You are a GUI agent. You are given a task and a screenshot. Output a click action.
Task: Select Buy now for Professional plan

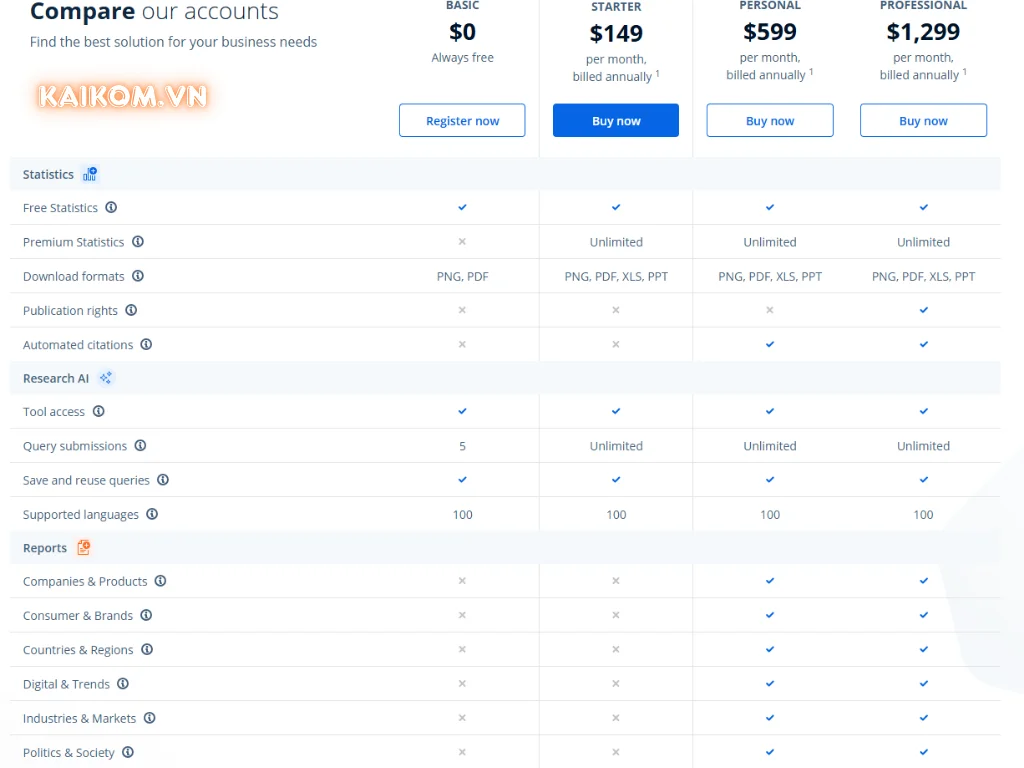click(x=923, y=121)
